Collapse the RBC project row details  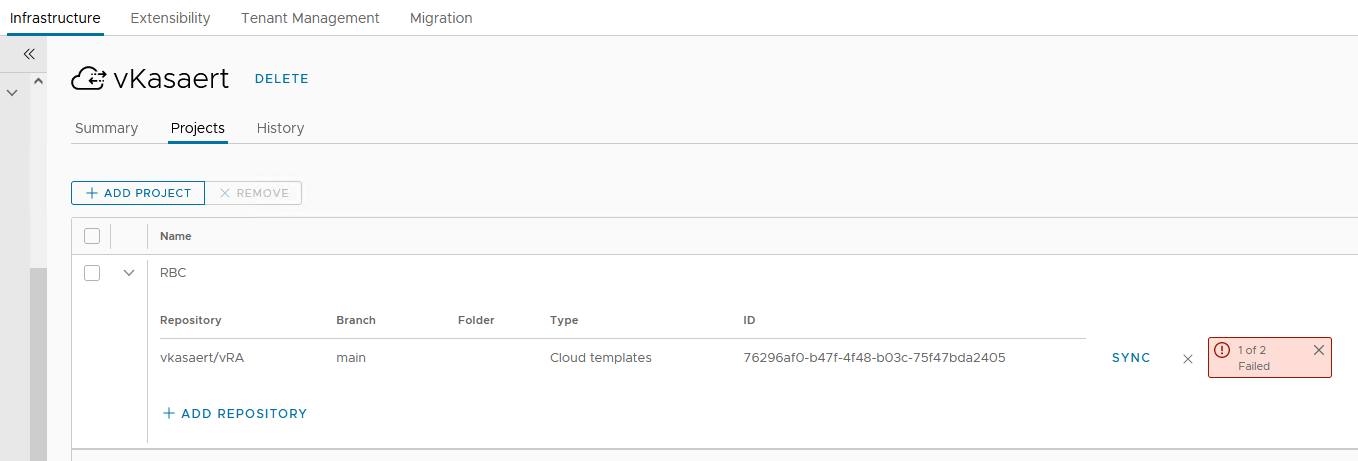tap(129, 273)
